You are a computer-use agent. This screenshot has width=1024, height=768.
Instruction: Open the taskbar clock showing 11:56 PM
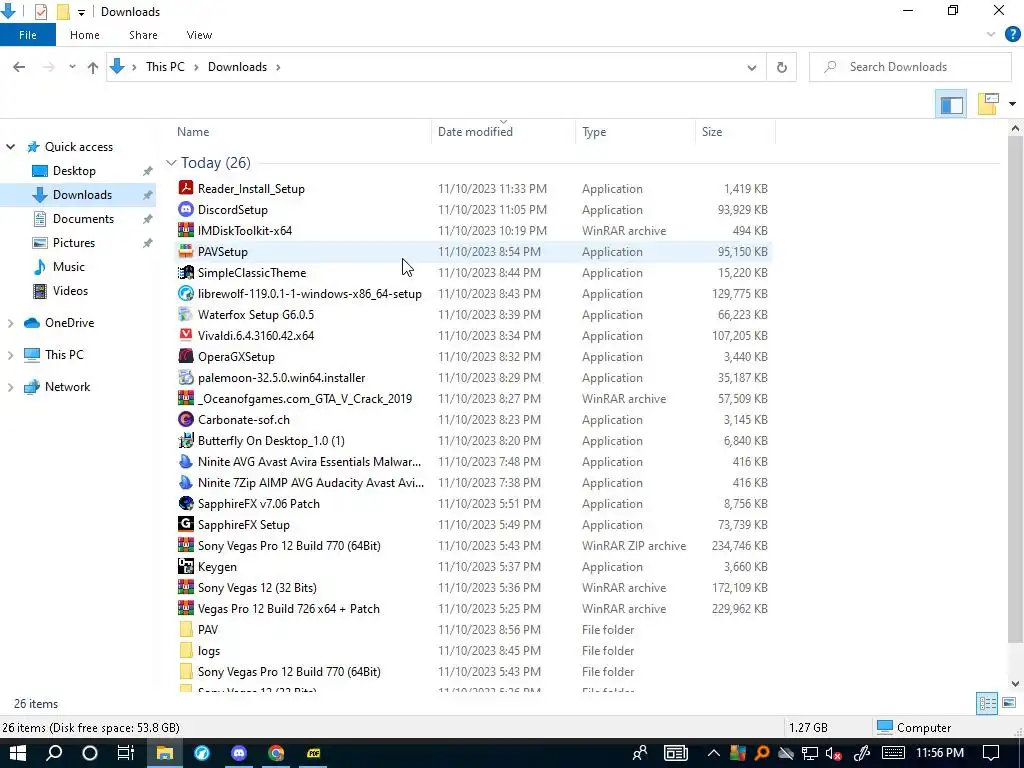(939, 753)
